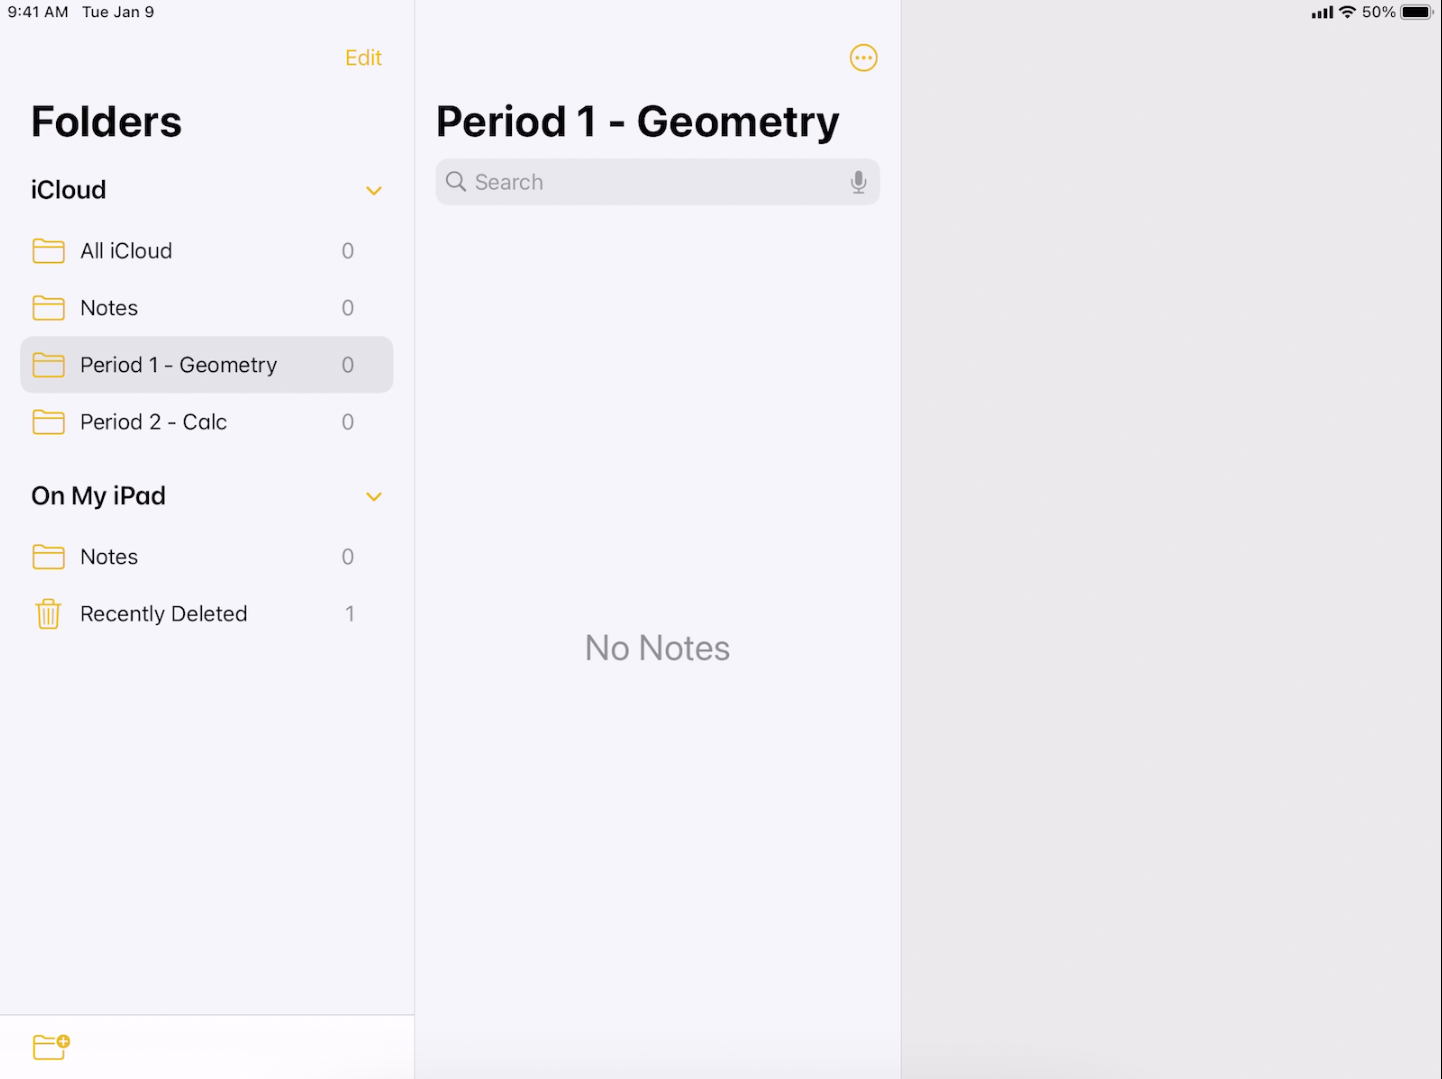The width and height of the screenshot is (1442, 1079).
Task: Check the battery status icon
Action: (1417, 12)
